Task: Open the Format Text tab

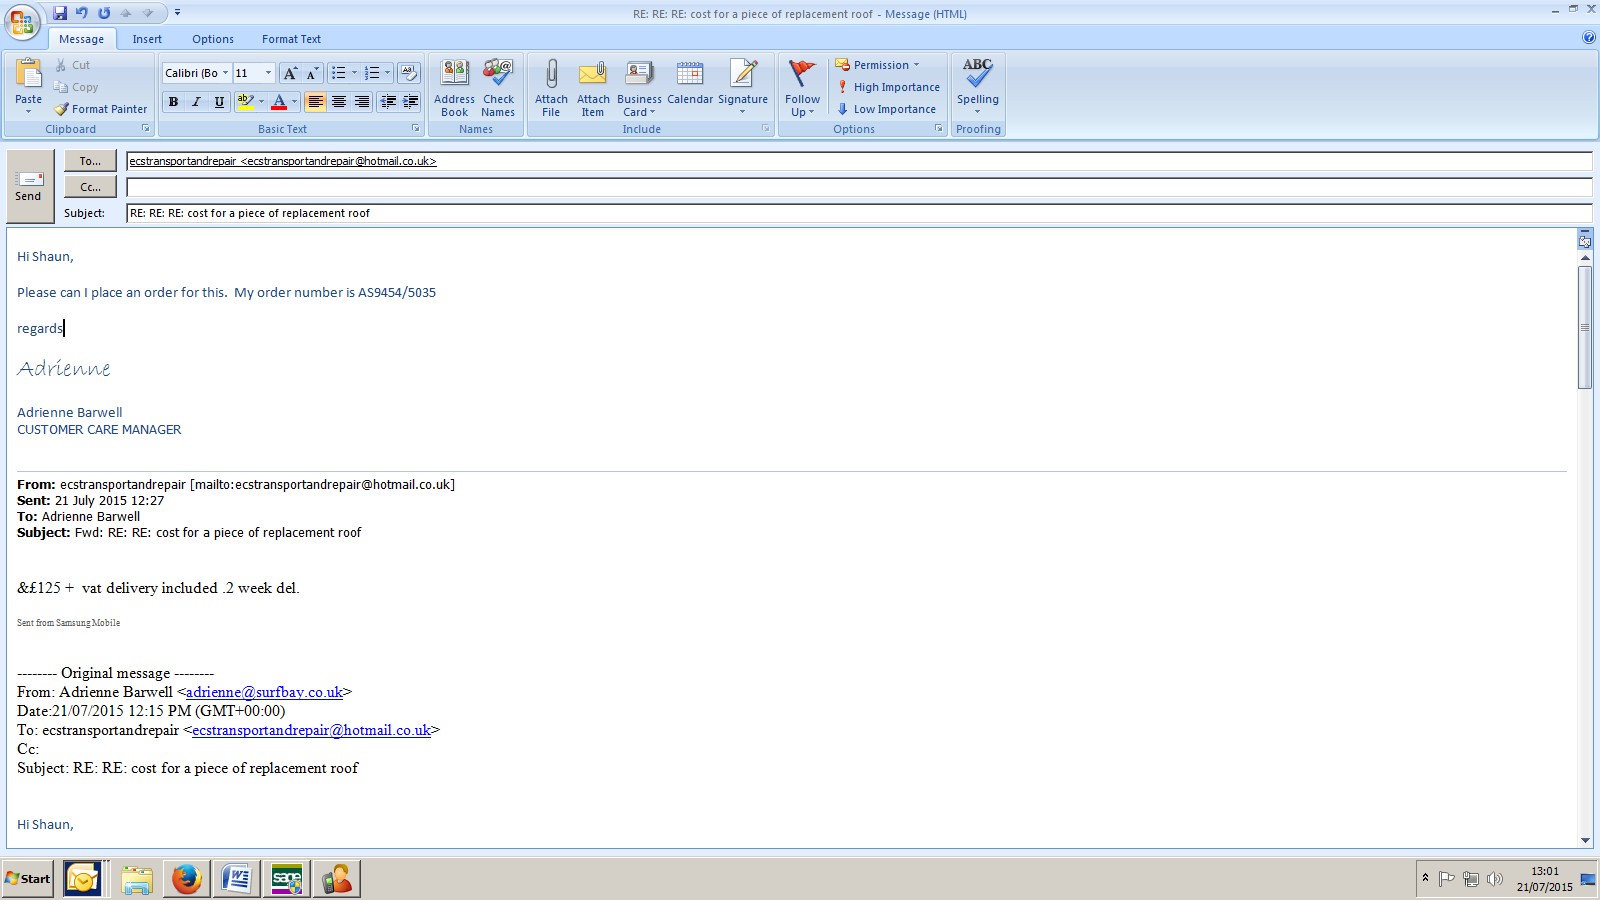Action: [291, 39]
